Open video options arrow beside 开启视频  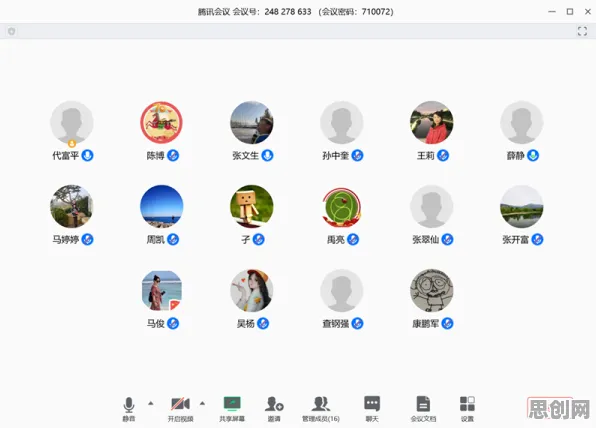tap(203, 403)
